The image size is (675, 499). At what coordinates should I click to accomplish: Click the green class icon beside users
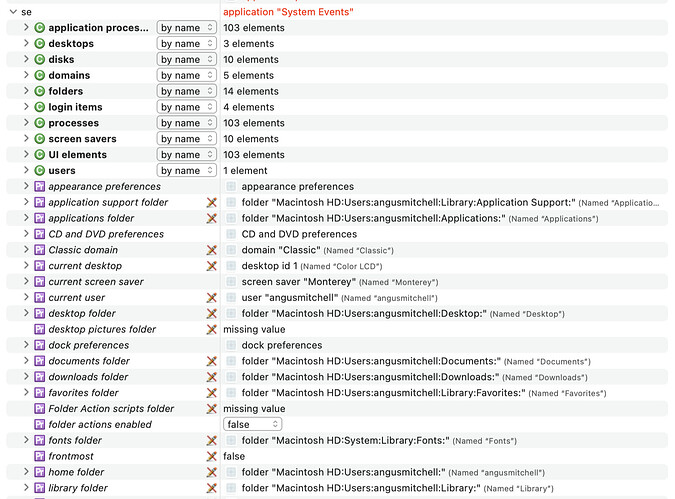pyautogui.click(x=40, y=170)
